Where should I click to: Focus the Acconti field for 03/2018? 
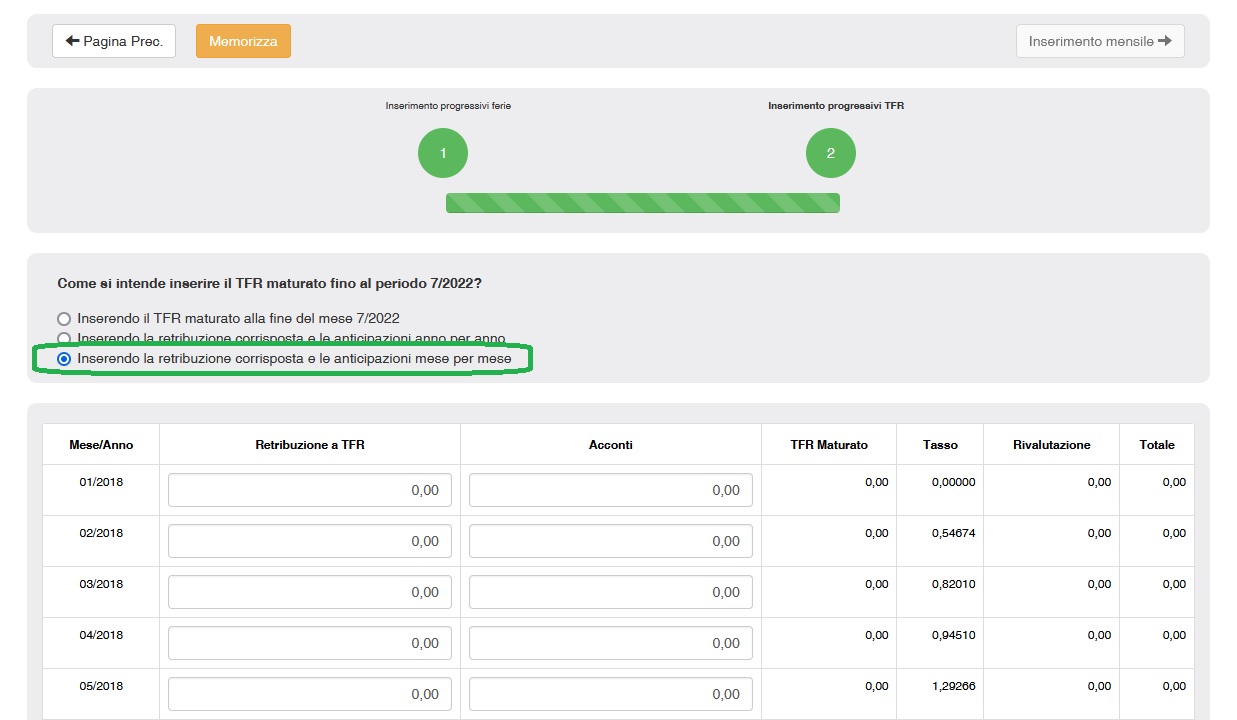click(610, 592)
